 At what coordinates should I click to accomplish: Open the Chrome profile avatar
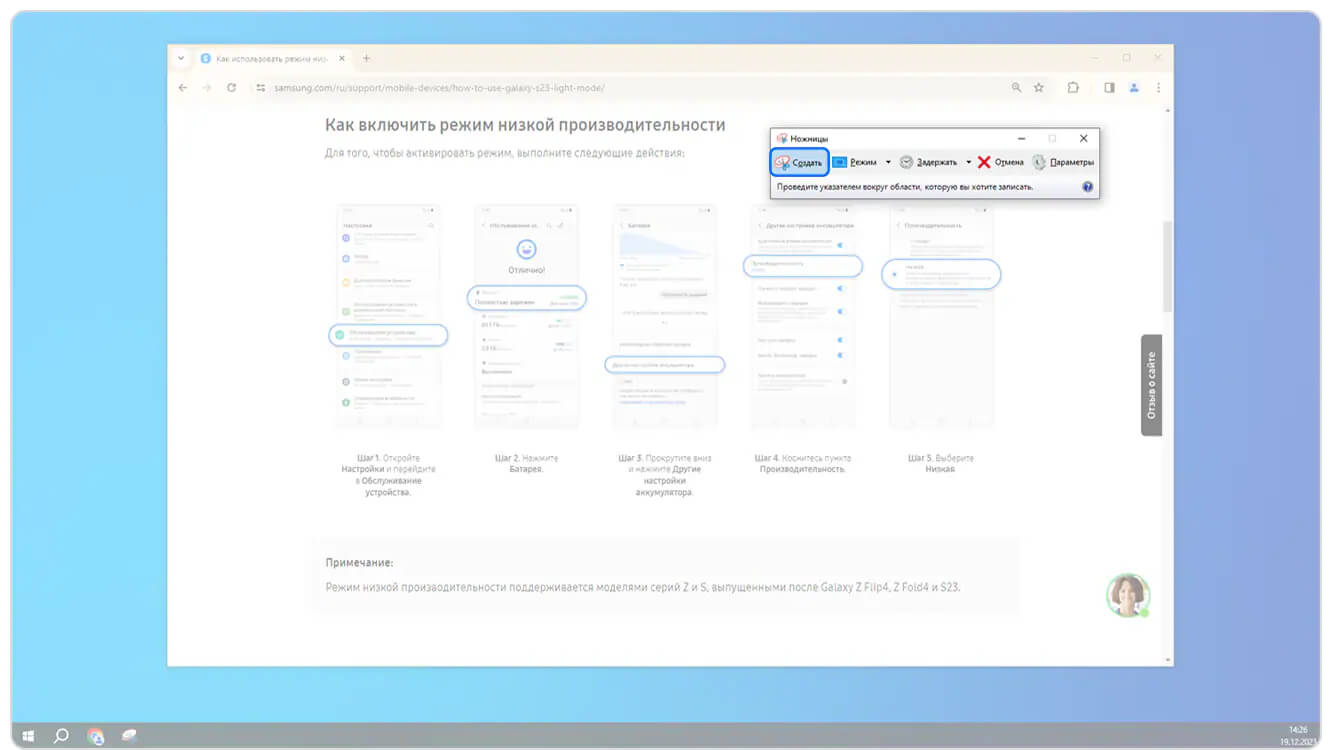click(x=1134, y=88)
